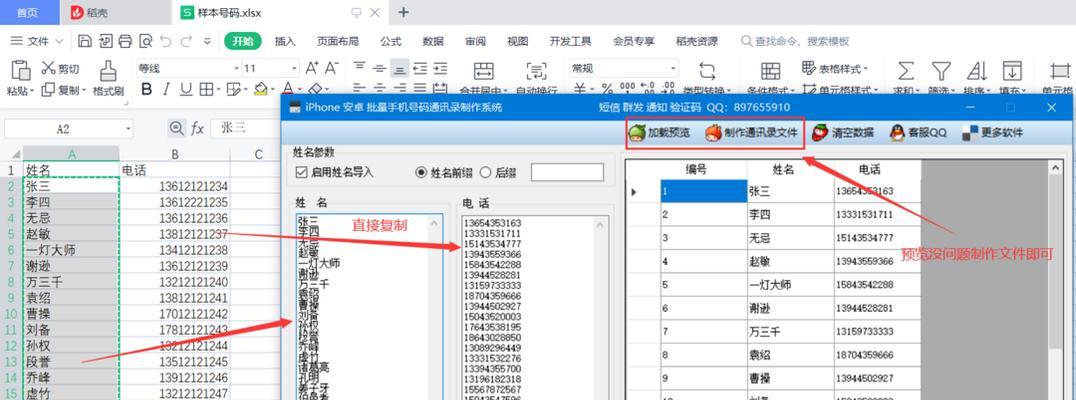Open the 数据 ribbon tab
Screen dimensions: 1076x400
[433, 41]
